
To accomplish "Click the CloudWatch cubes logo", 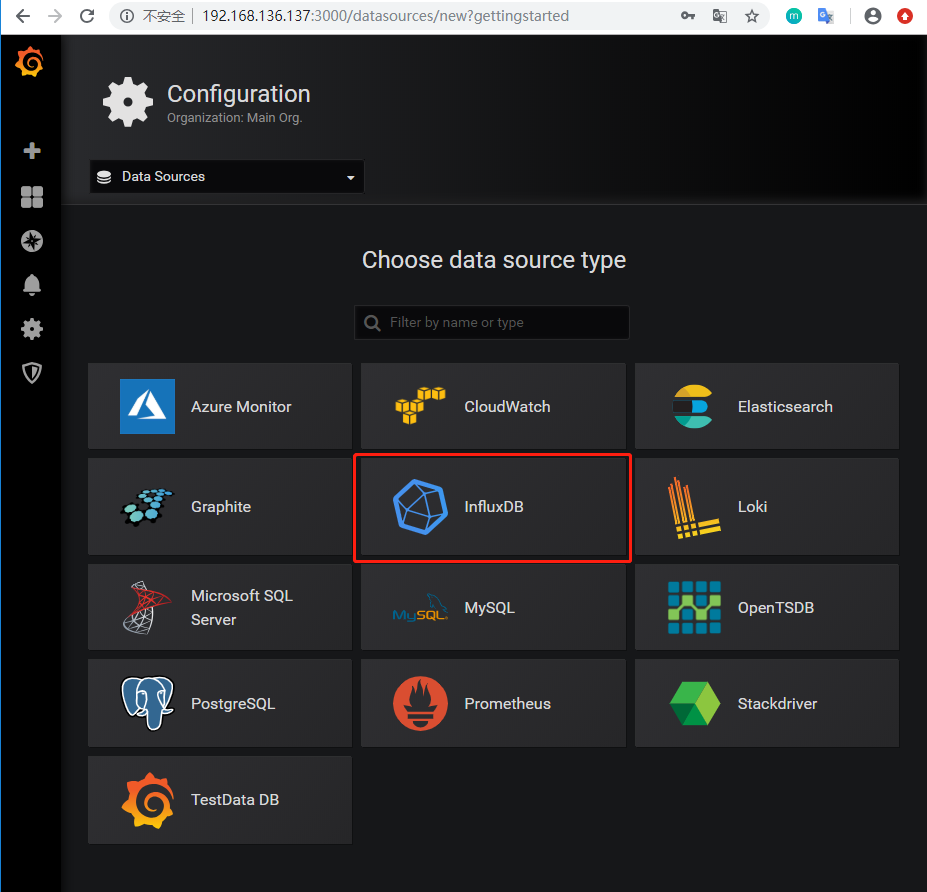I will point(420,406).
